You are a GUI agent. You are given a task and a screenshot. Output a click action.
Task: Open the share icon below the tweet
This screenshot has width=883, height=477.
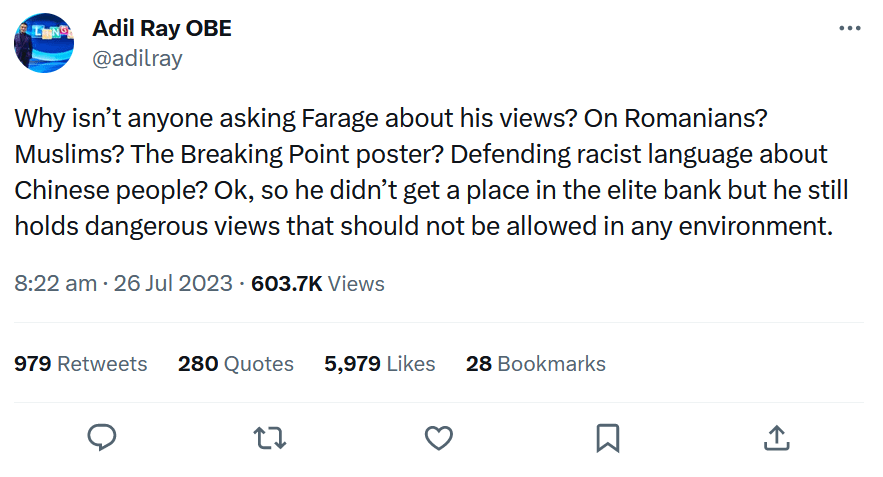point(777,438)
